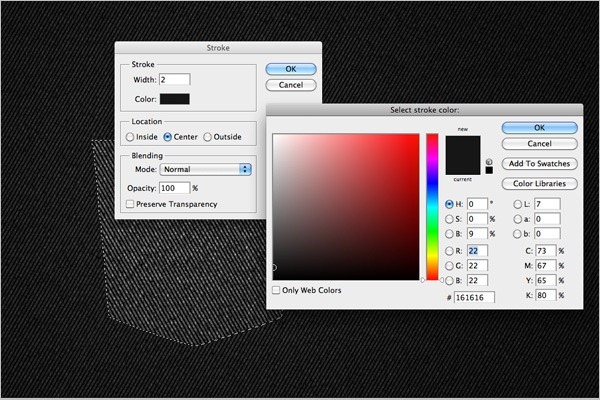Click the out-of-gamut warning cube icon
This screenshot has width=600, height=400.
(x=489, y=162)
